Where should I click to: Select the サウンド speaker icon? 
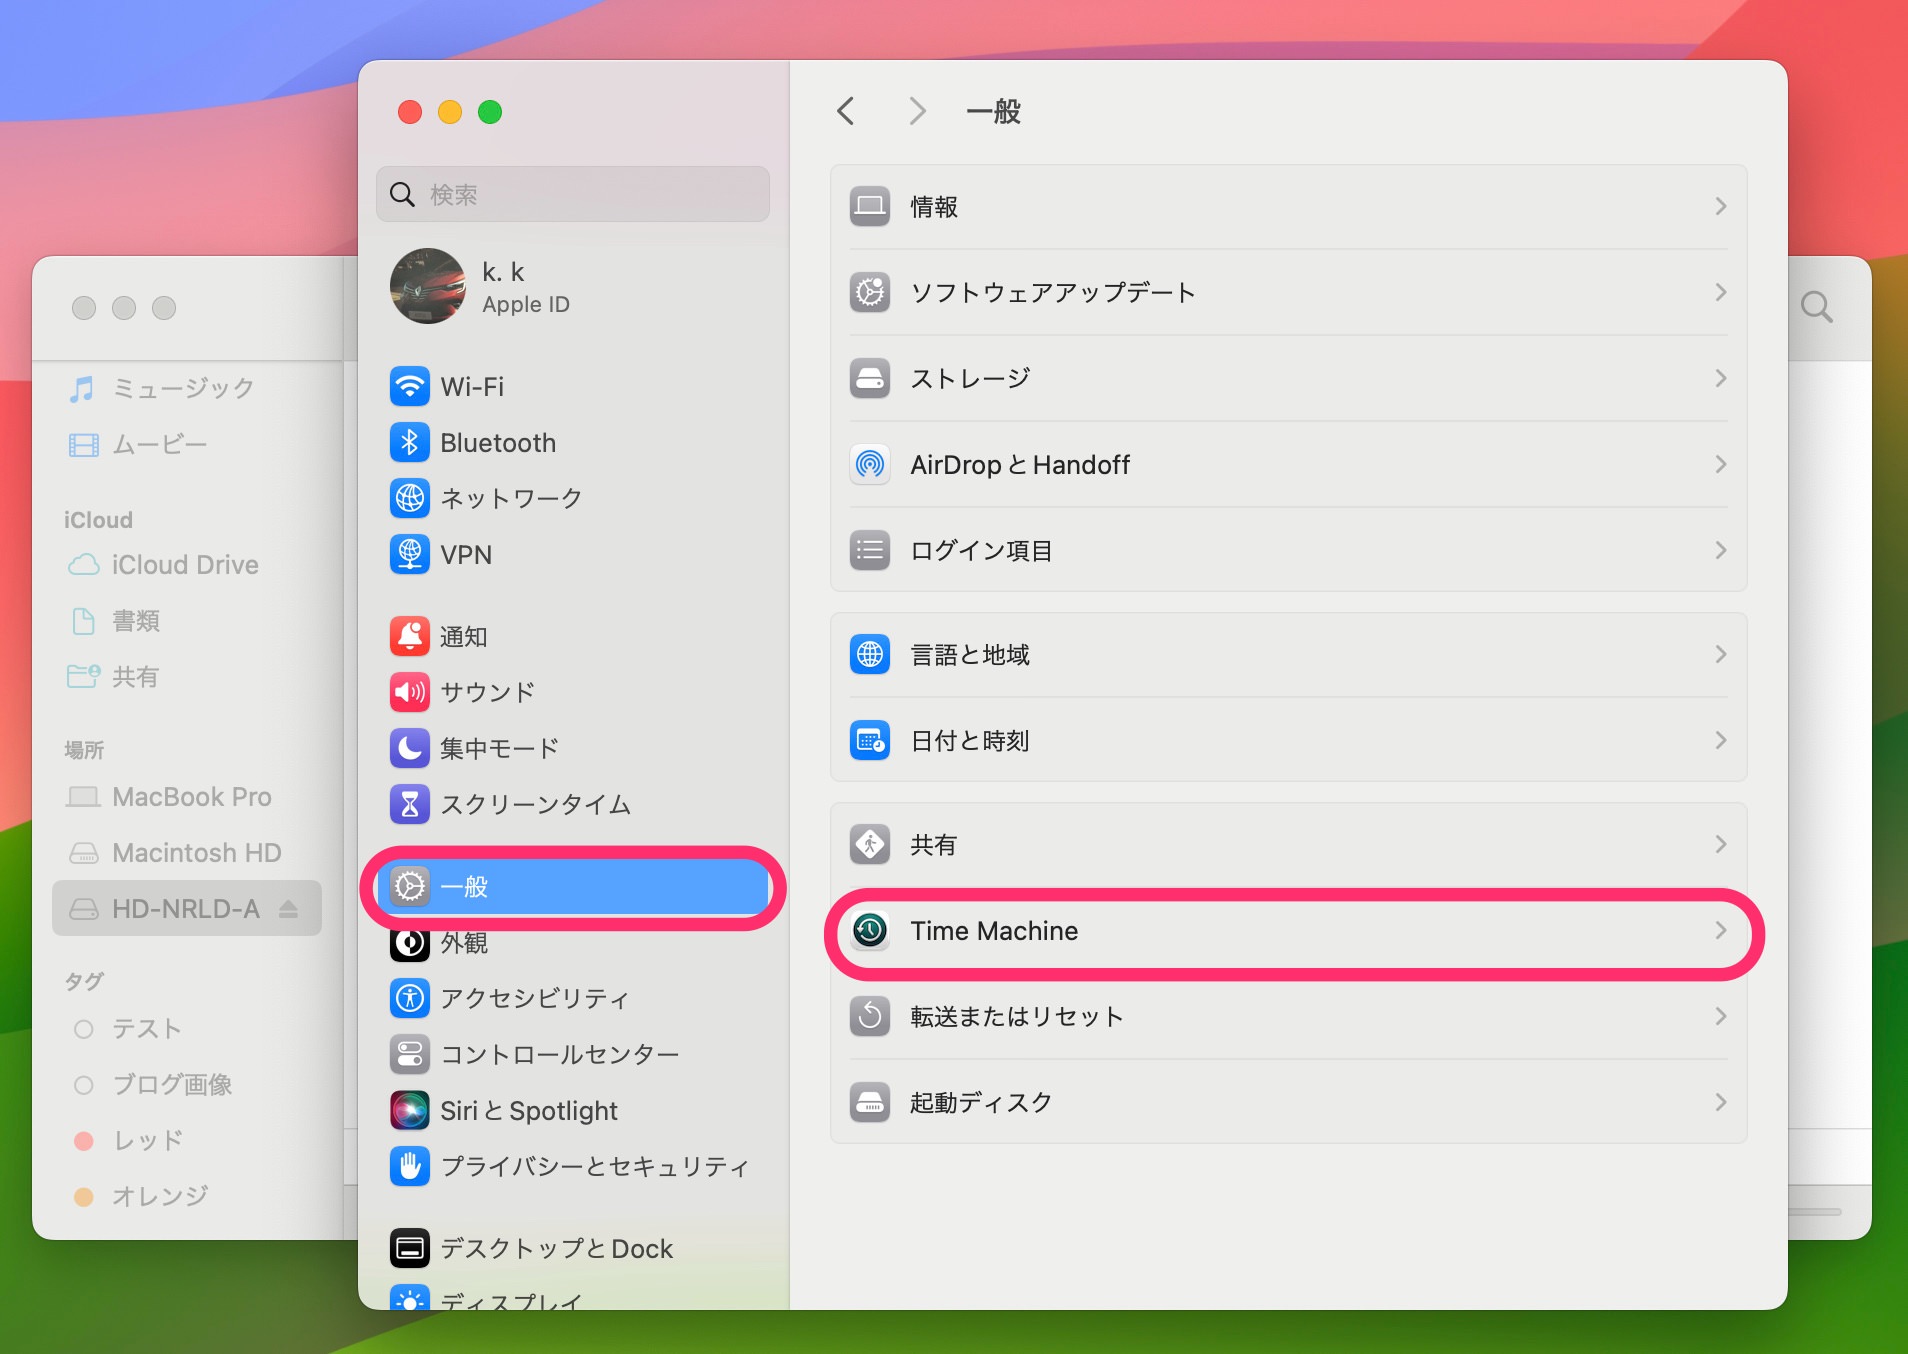click(x=410, y=692)
